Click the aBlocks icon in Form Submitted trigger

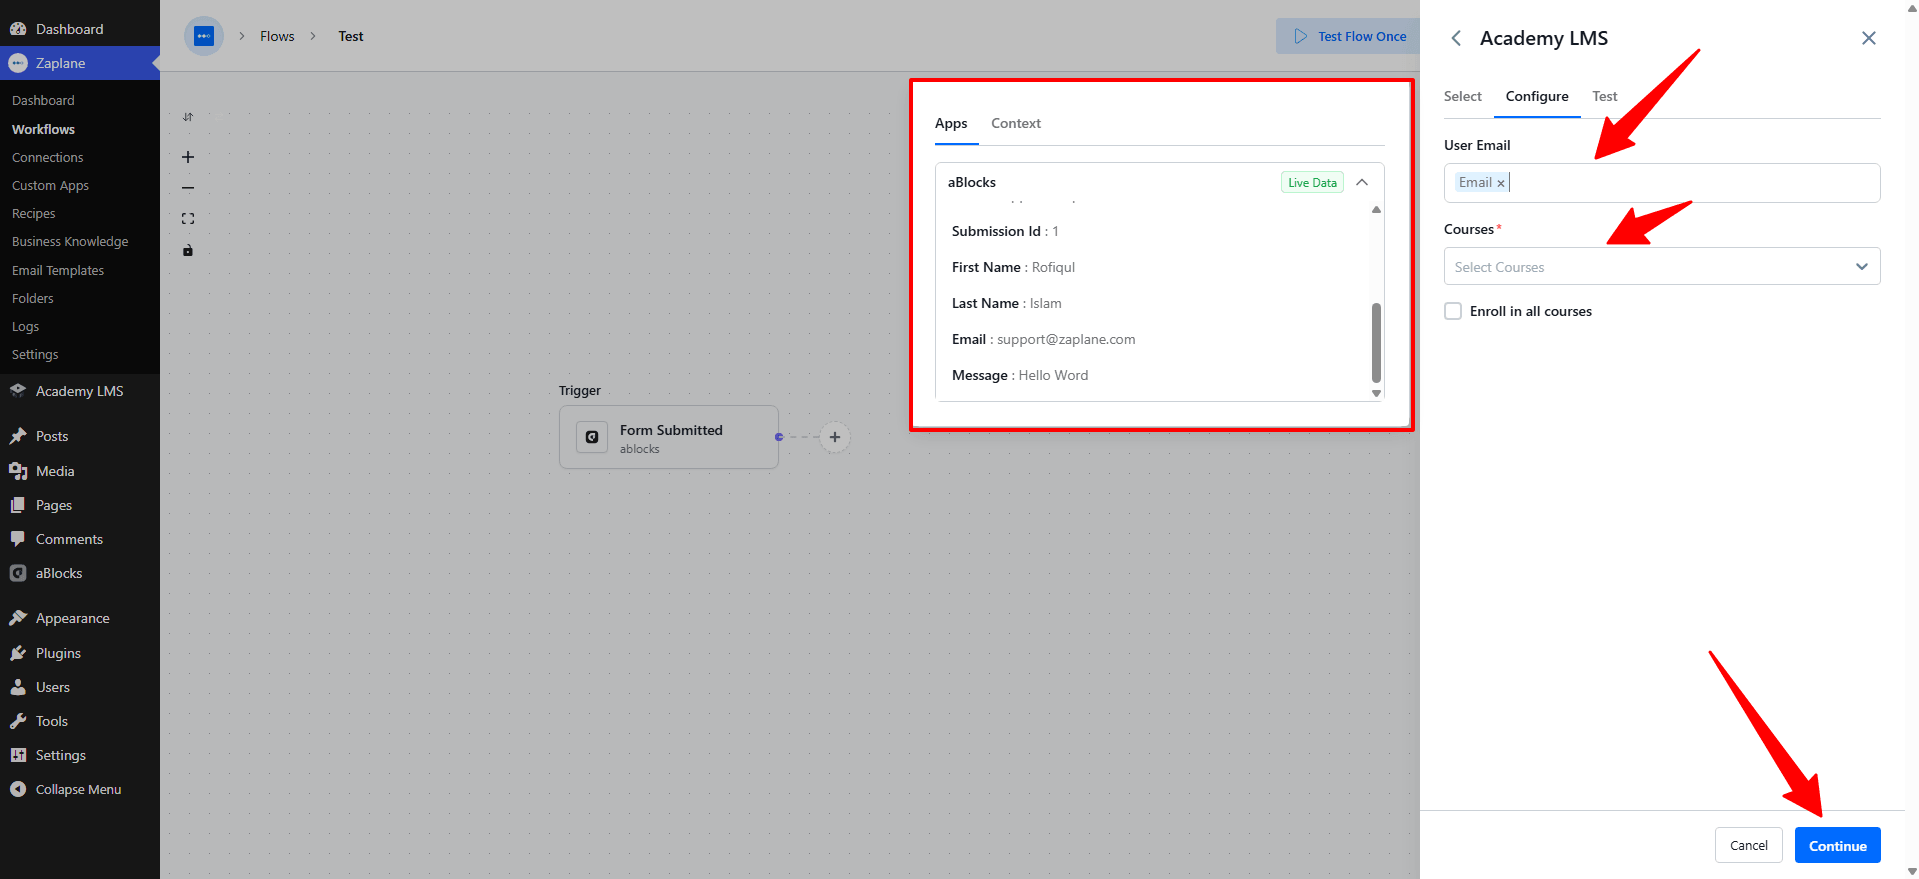592,437
